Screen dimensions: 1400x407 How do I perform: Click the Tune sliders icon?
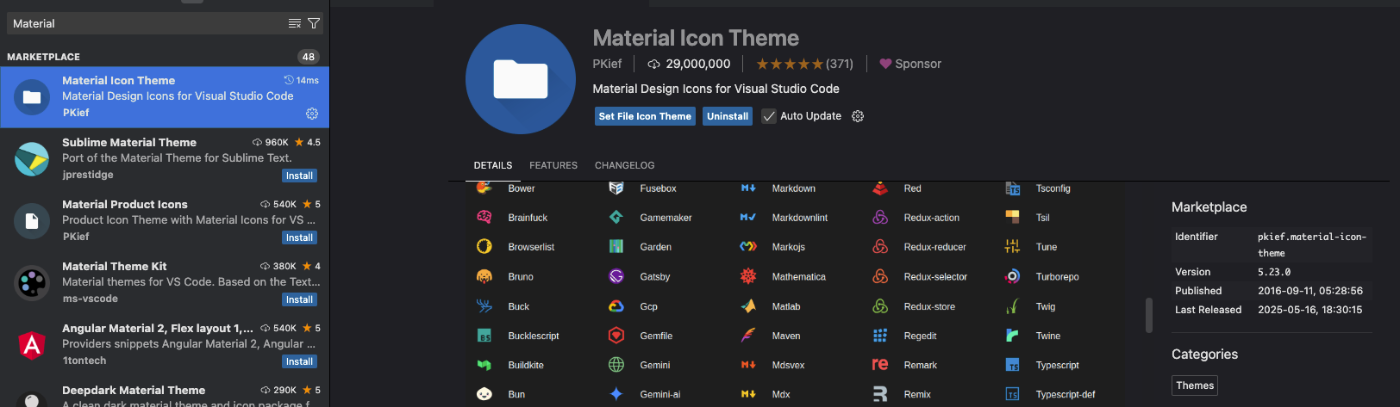click(1012, 247)
